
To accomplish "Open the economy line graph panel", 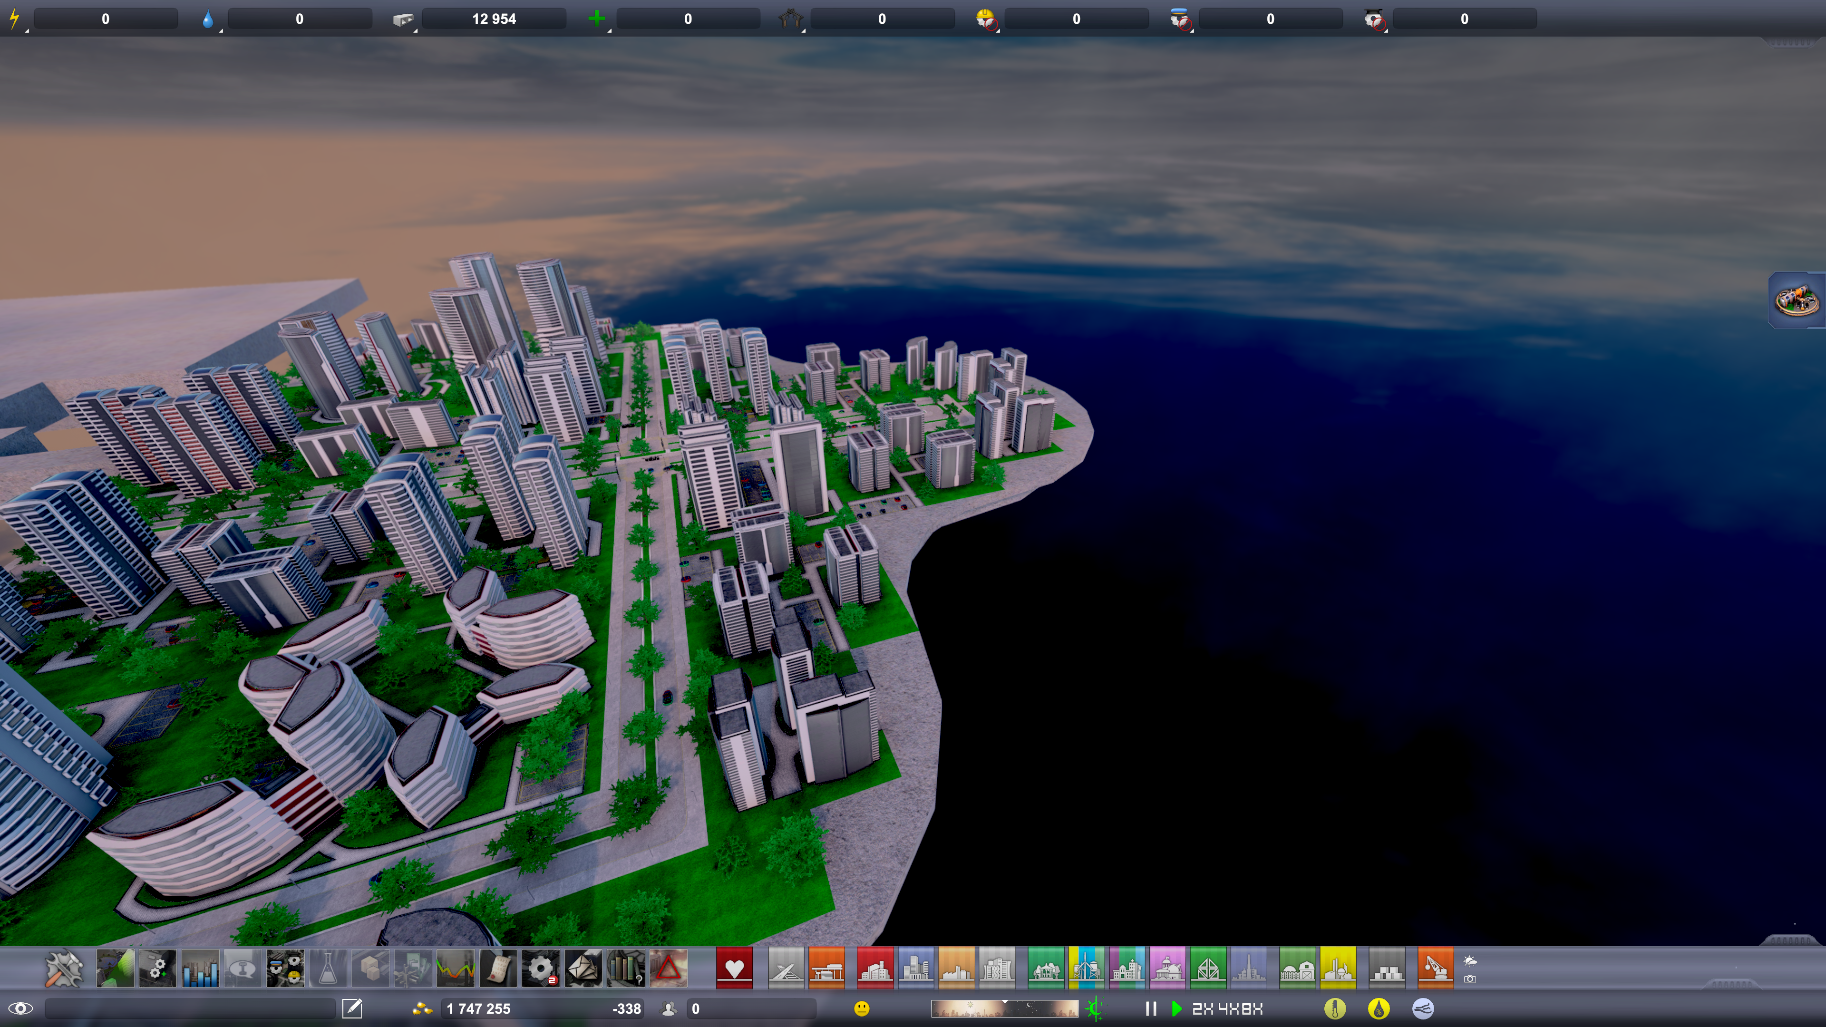I will pos(455,969).
